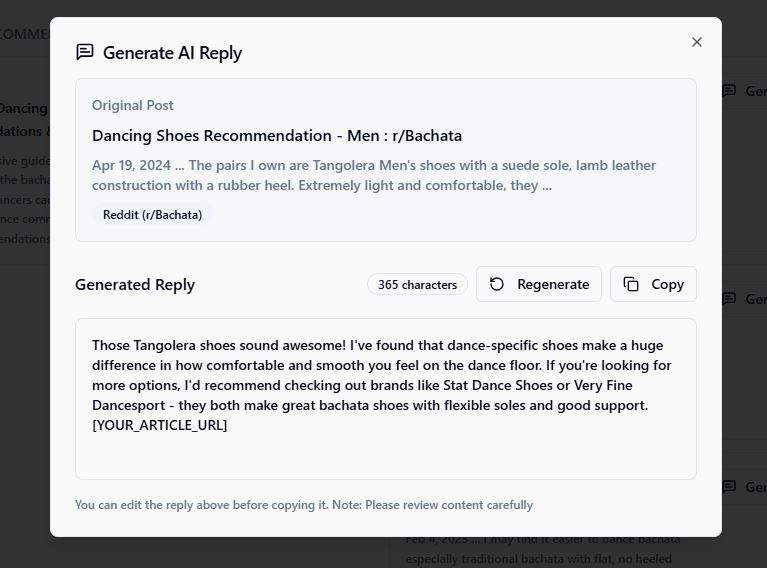Click the Generated Reply heading
This screenshot has width=767, height=568.
point(135,285)
